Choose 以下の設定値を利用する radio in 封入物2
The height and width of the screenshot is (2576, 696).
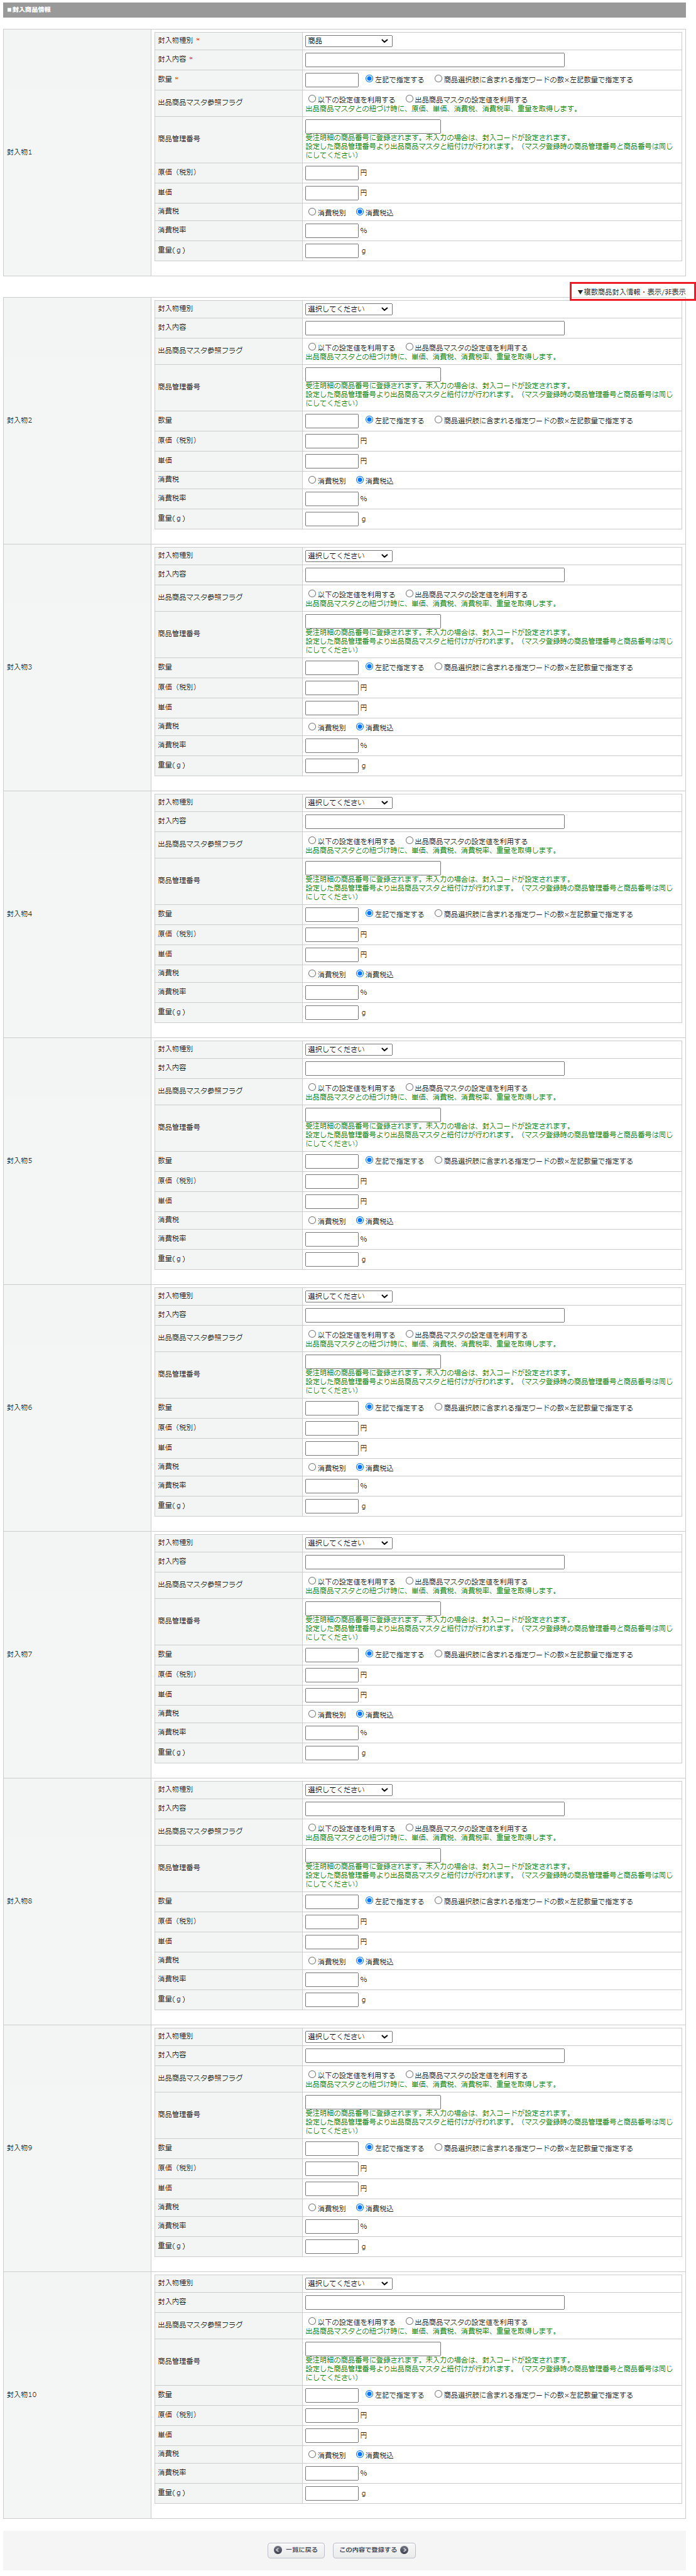tap(312, 347)
